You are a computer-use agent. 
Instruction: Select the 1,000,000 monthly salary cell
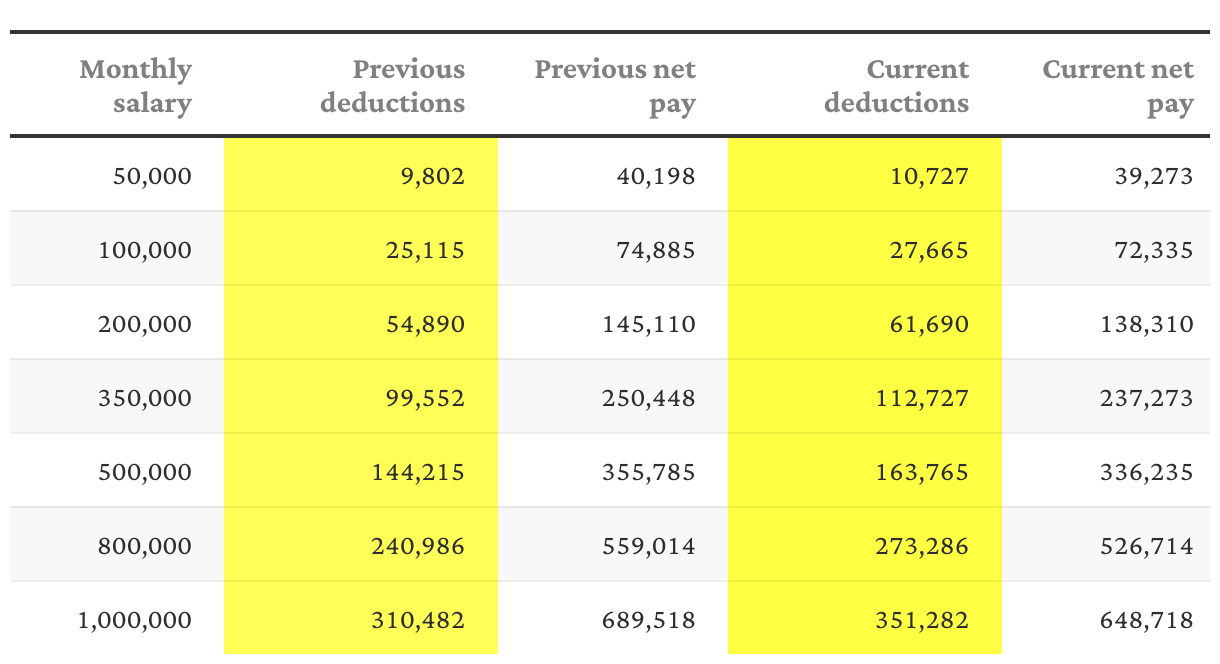(x=117, y=619)
